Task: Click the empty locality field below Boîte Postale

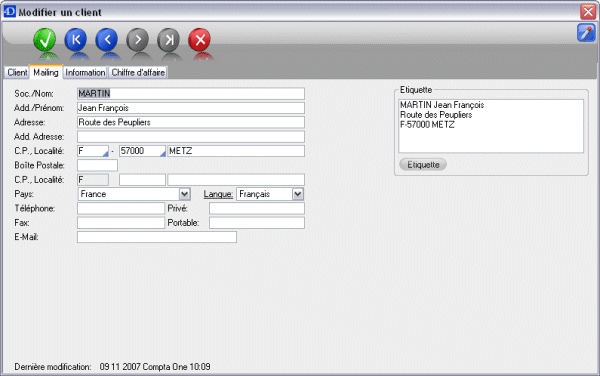Action: [x=236, y=180]
